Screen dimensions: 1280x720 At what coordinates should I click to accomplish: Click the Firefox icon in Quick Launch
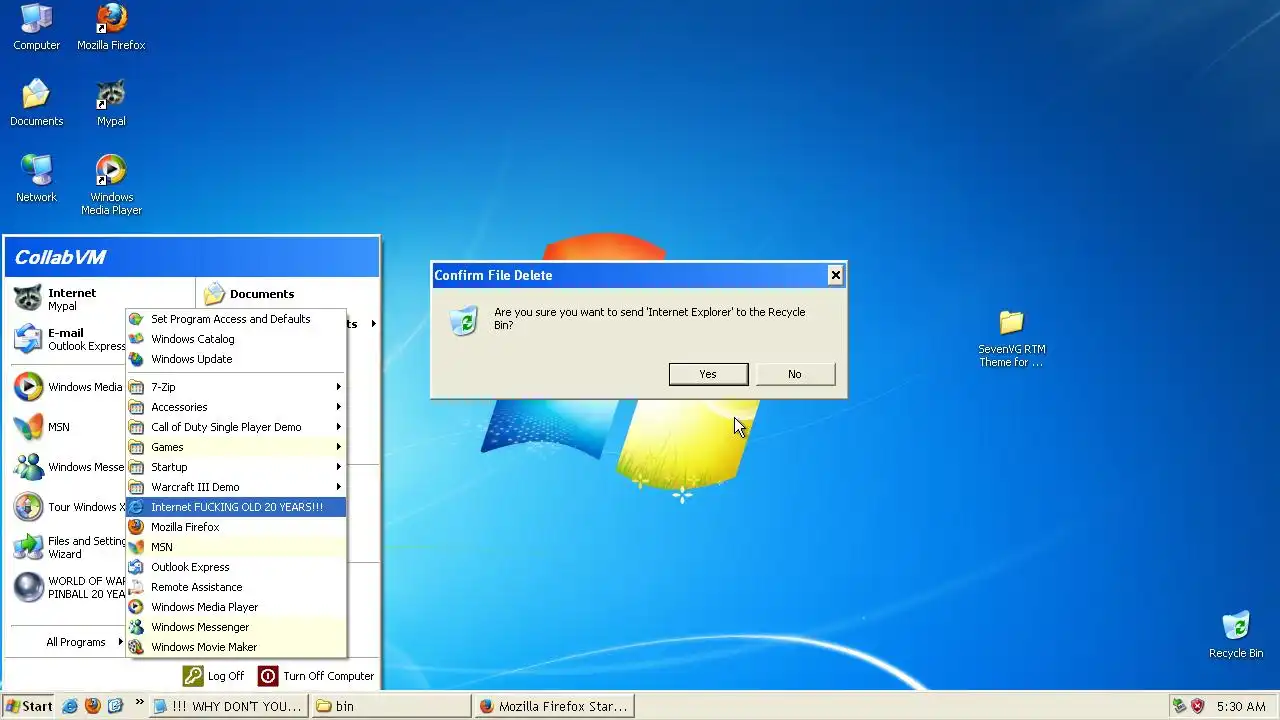tap(92, 706)
